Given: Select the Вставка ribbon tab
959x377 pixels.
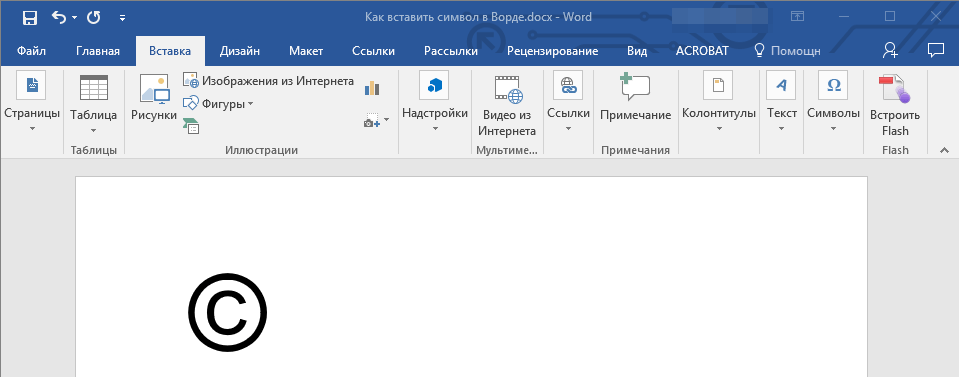Looking at the screenshot, I should pyautogui.click(x=170, y=51).
